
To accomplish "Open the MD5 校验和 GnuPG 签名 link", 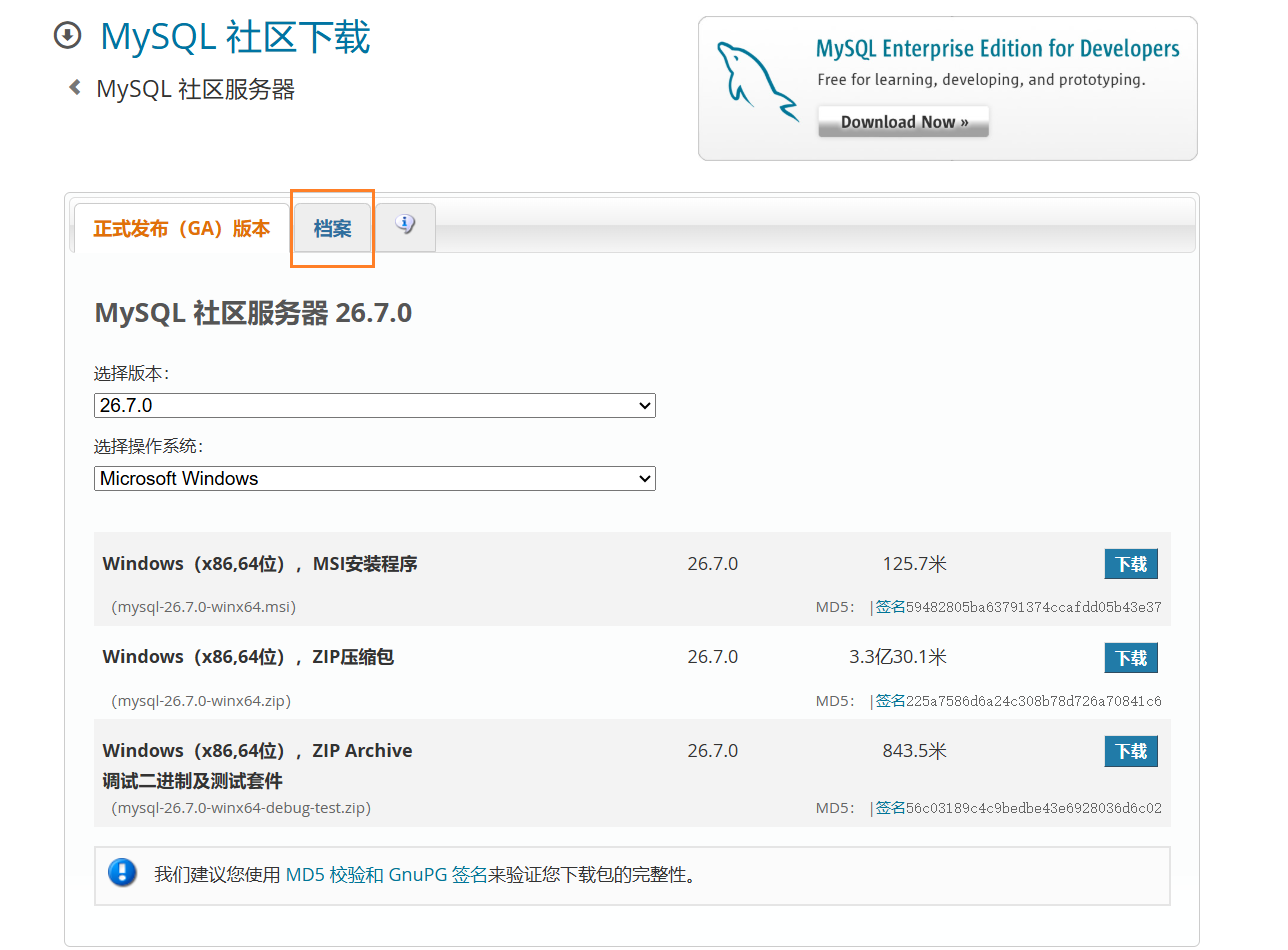I will (386, 875).
